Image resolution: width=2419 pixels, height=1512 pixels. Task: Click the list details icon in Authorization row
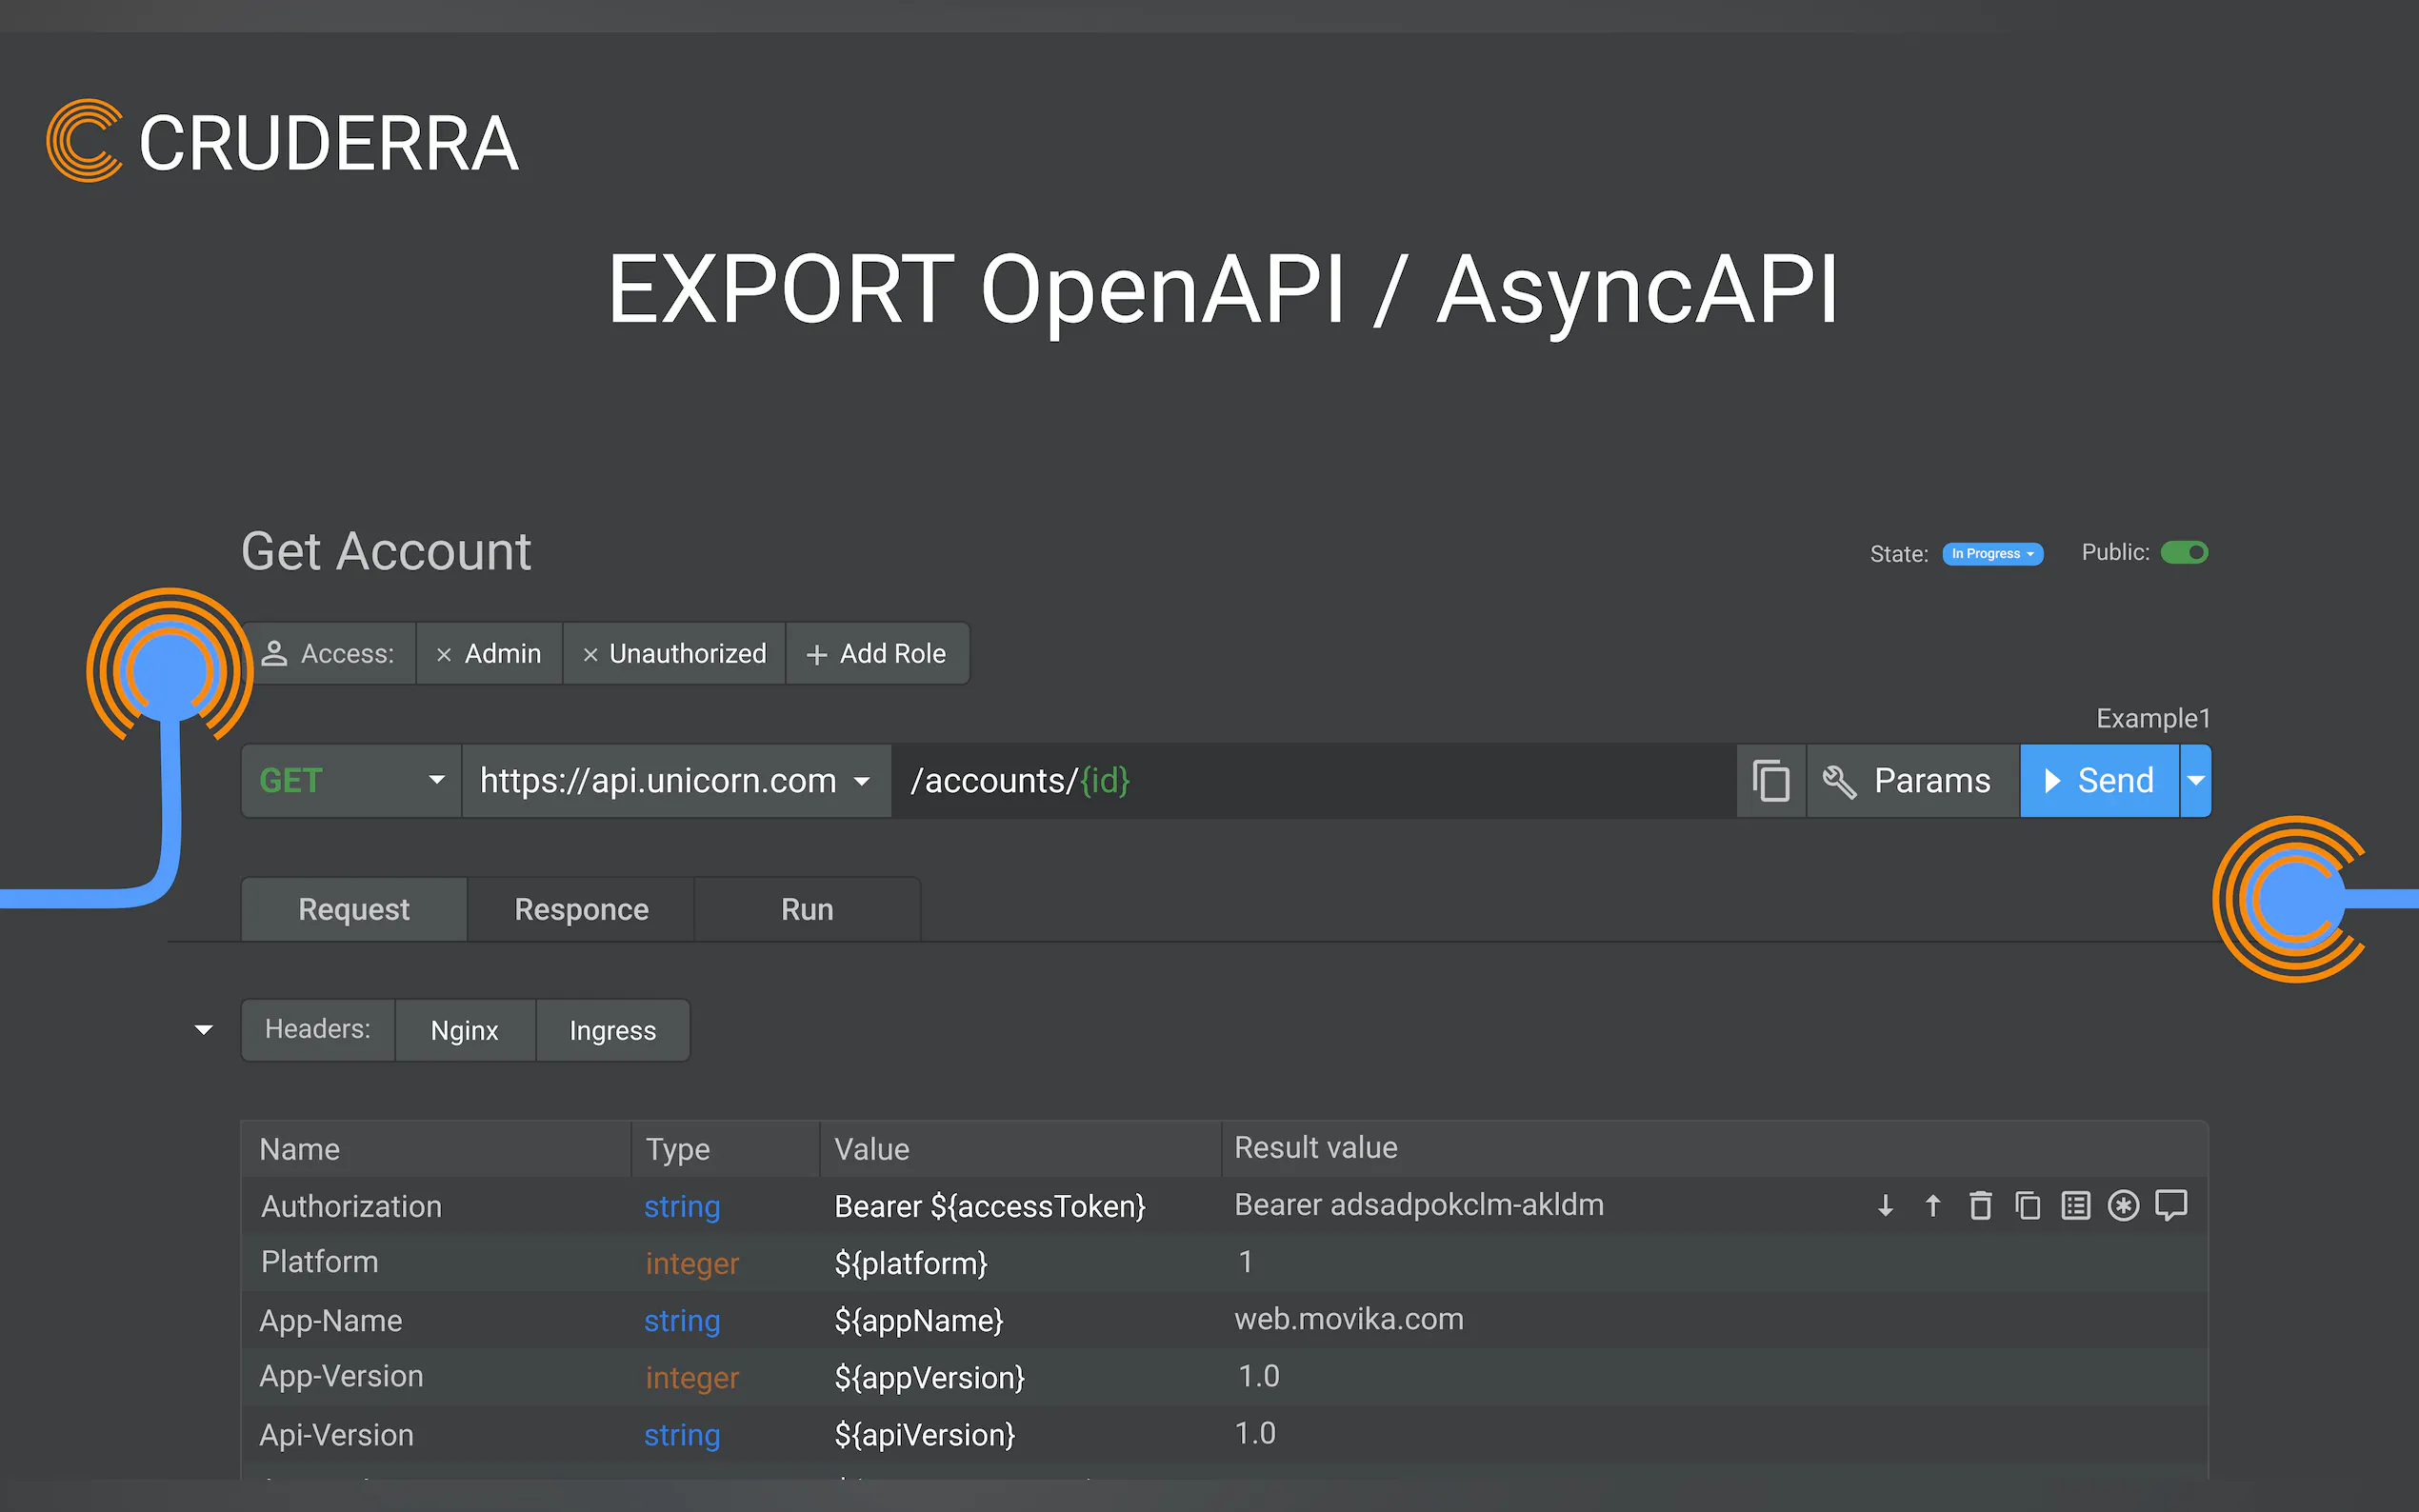pyautogui.click(x=2076, y=1206)
